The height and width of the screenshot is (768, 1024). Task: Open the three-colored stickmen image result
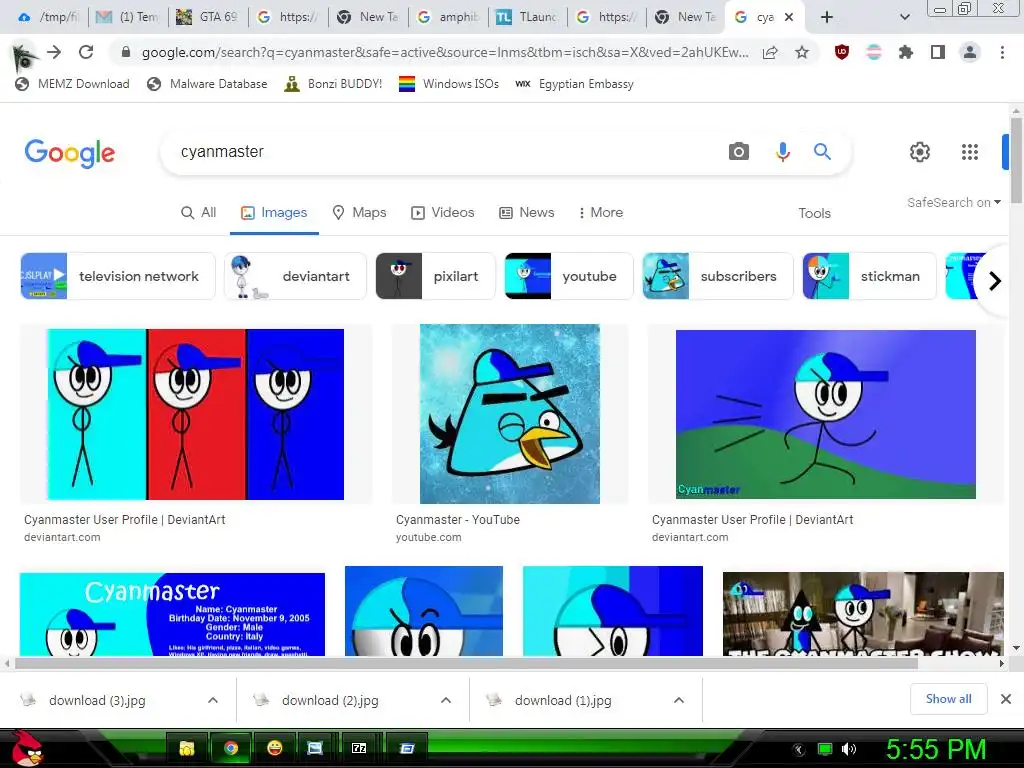[x=195, y=414]
